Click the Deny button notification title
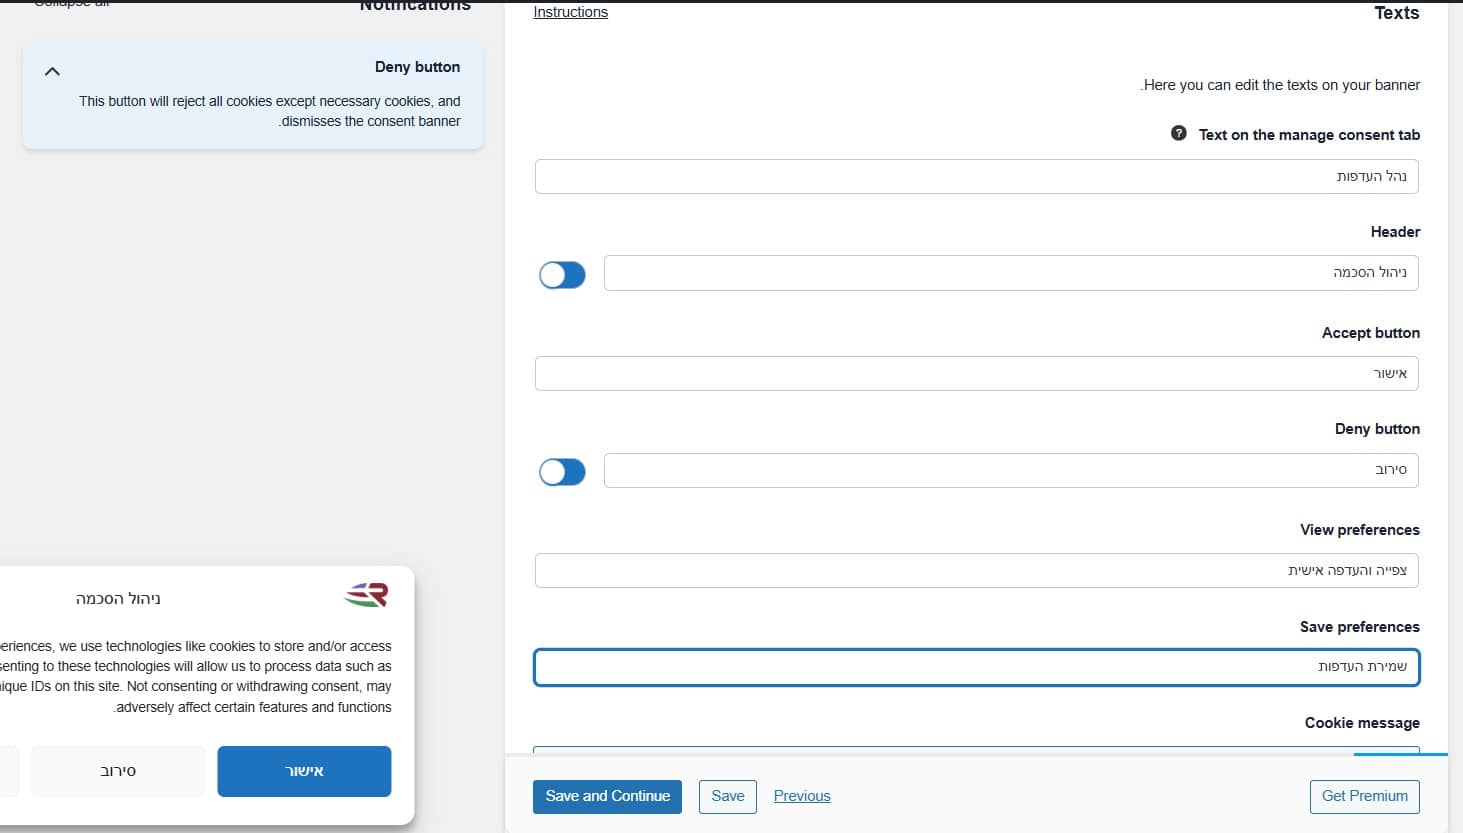Image resolution: width=1463 pixels, height=833 pixels. (x=417, y=67)
